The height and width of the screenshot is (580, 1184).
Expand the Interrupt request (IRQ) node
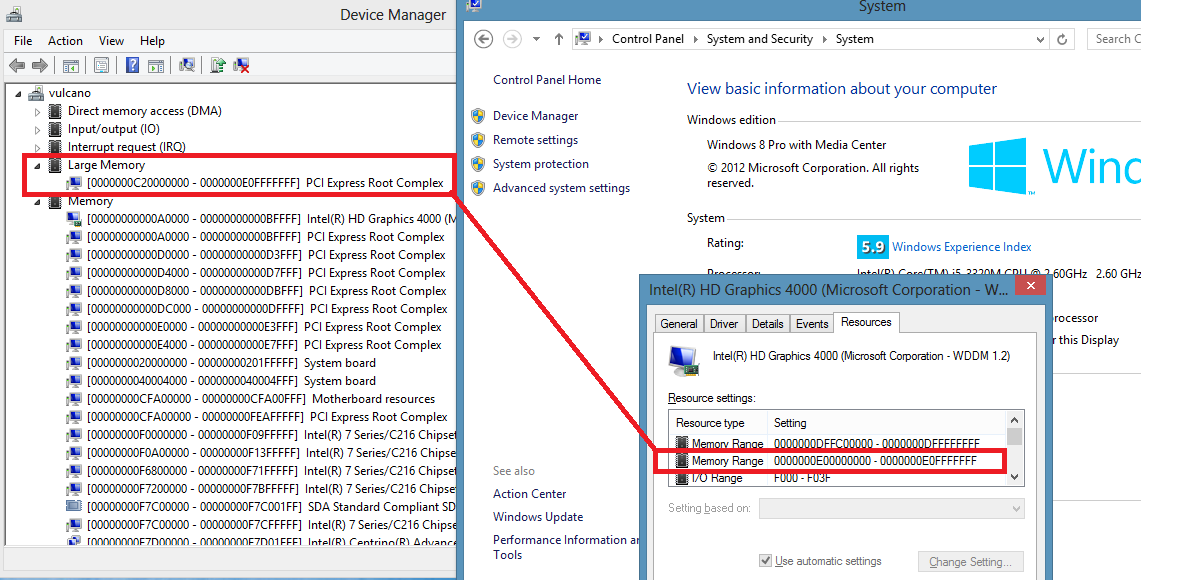pos(37,147)
